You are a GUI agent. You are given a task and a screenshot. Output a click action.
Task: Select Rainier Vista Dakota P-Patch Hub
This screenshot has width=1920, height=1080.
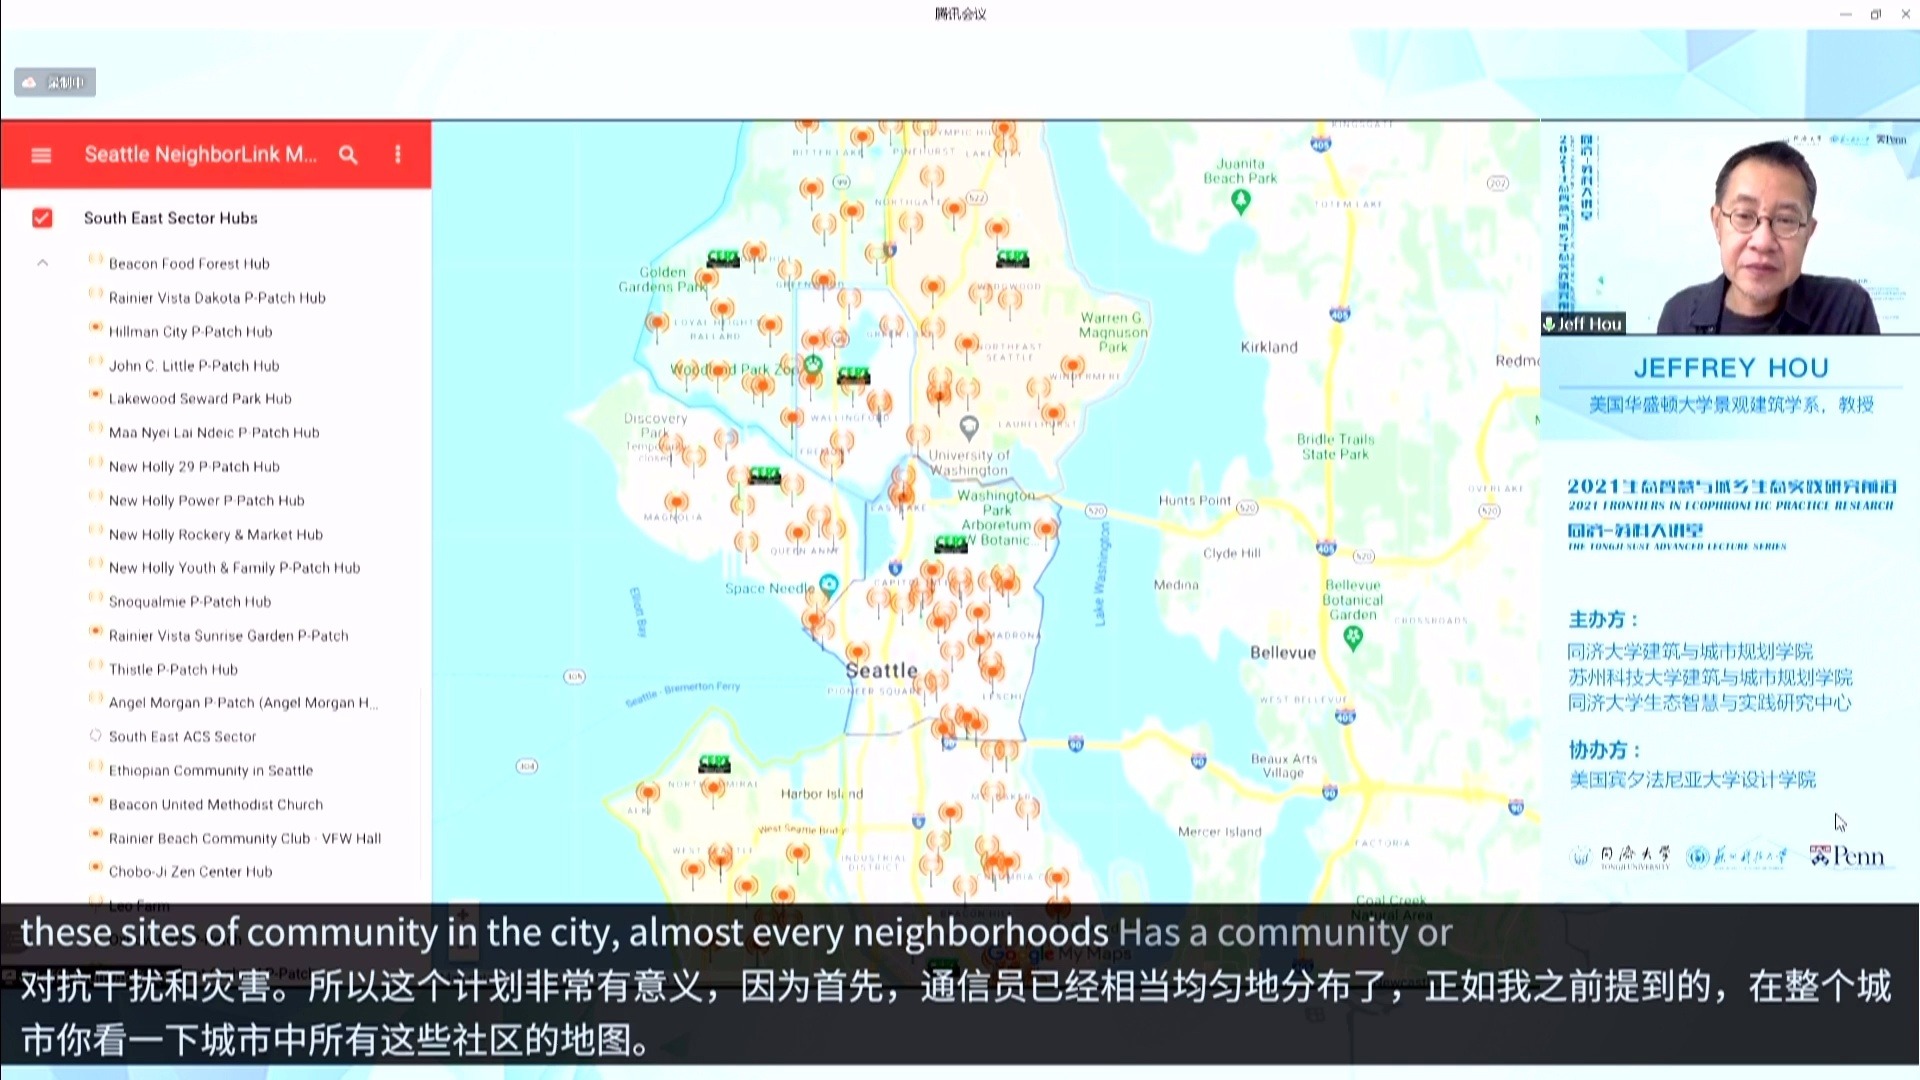click(217, 298)
